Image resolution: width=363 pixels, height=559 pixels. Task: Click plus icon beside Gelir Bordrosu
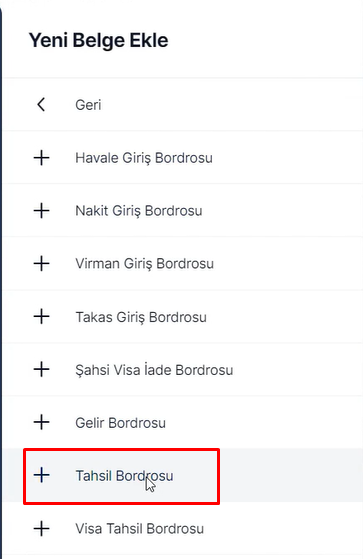(x=41, y=422)
